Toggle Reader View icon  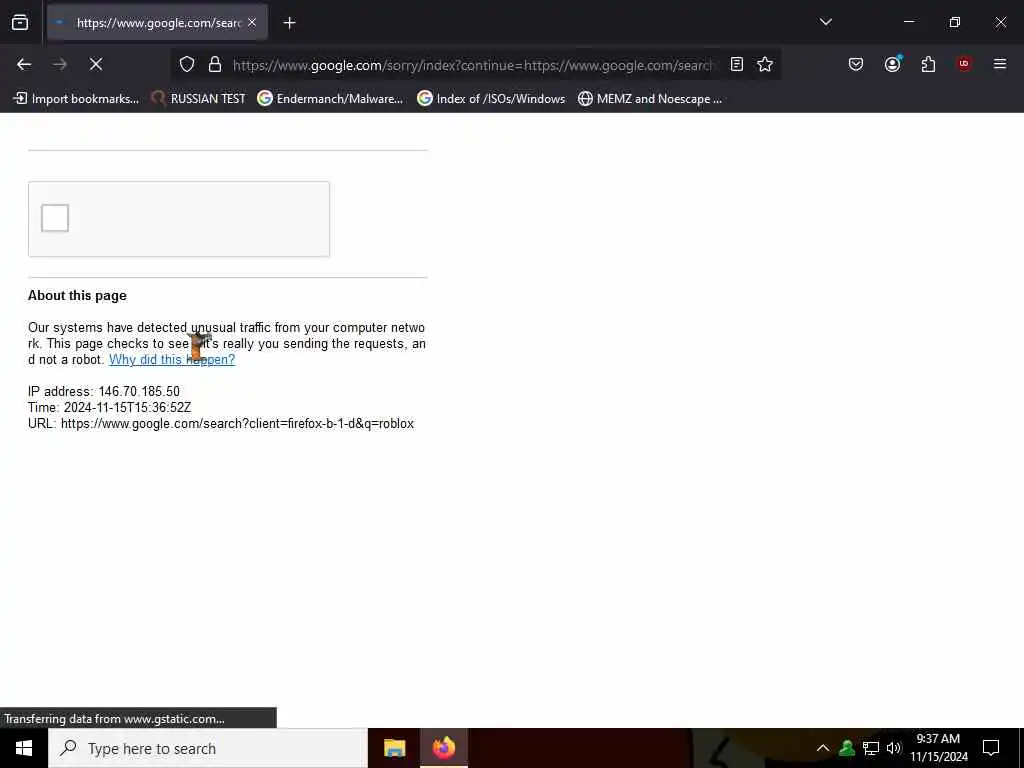pos(737,64)
